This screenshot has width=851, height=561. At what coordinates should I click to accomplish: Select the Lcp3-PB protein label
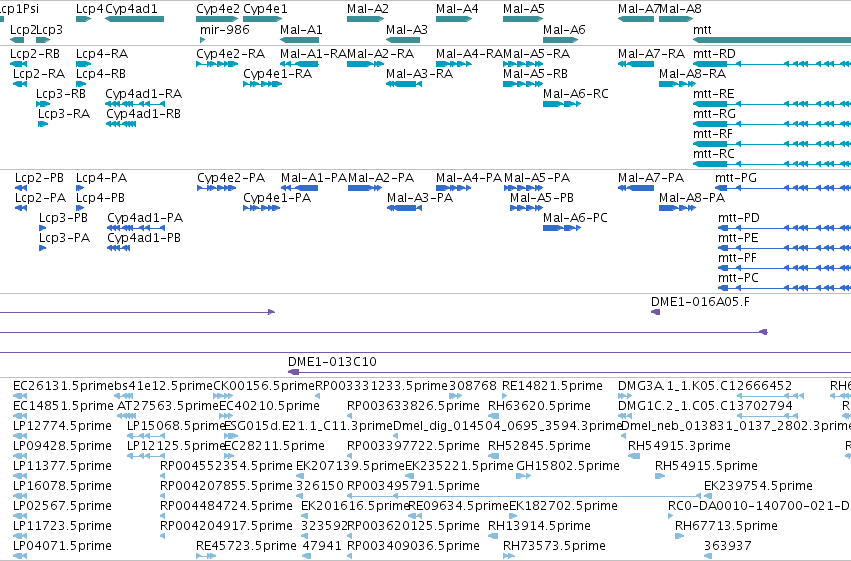(x=63, y=218)
